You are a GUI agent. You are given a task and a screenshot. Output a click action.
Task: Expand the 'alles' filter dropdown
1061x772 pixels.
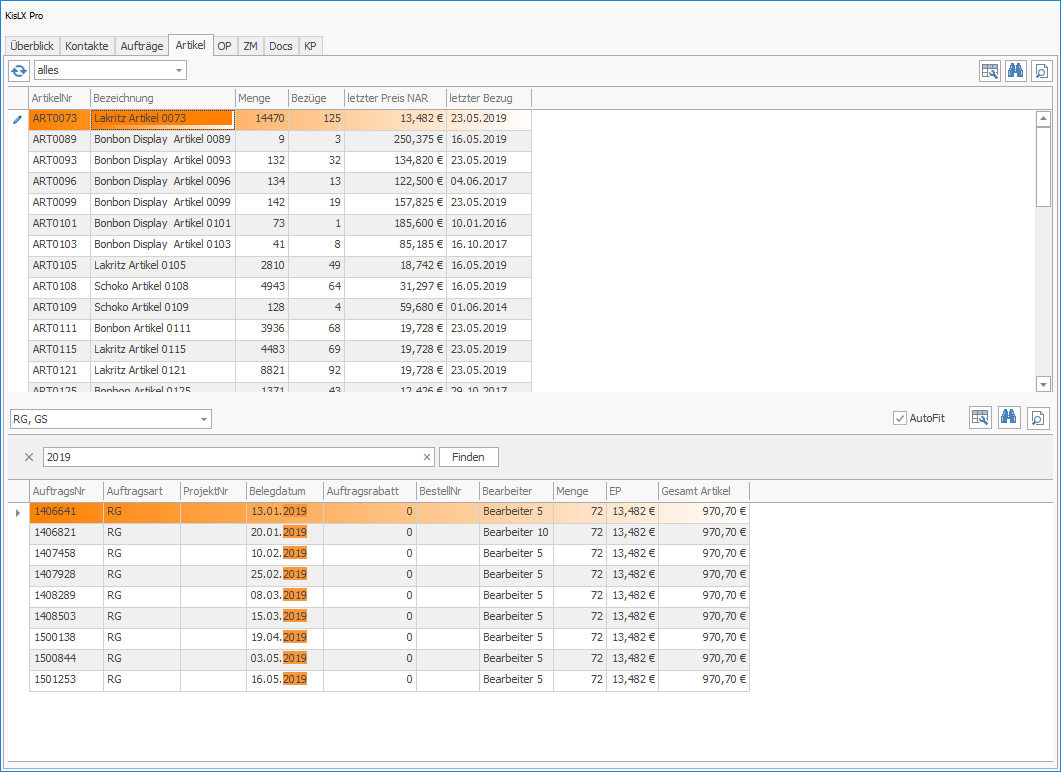179,70
